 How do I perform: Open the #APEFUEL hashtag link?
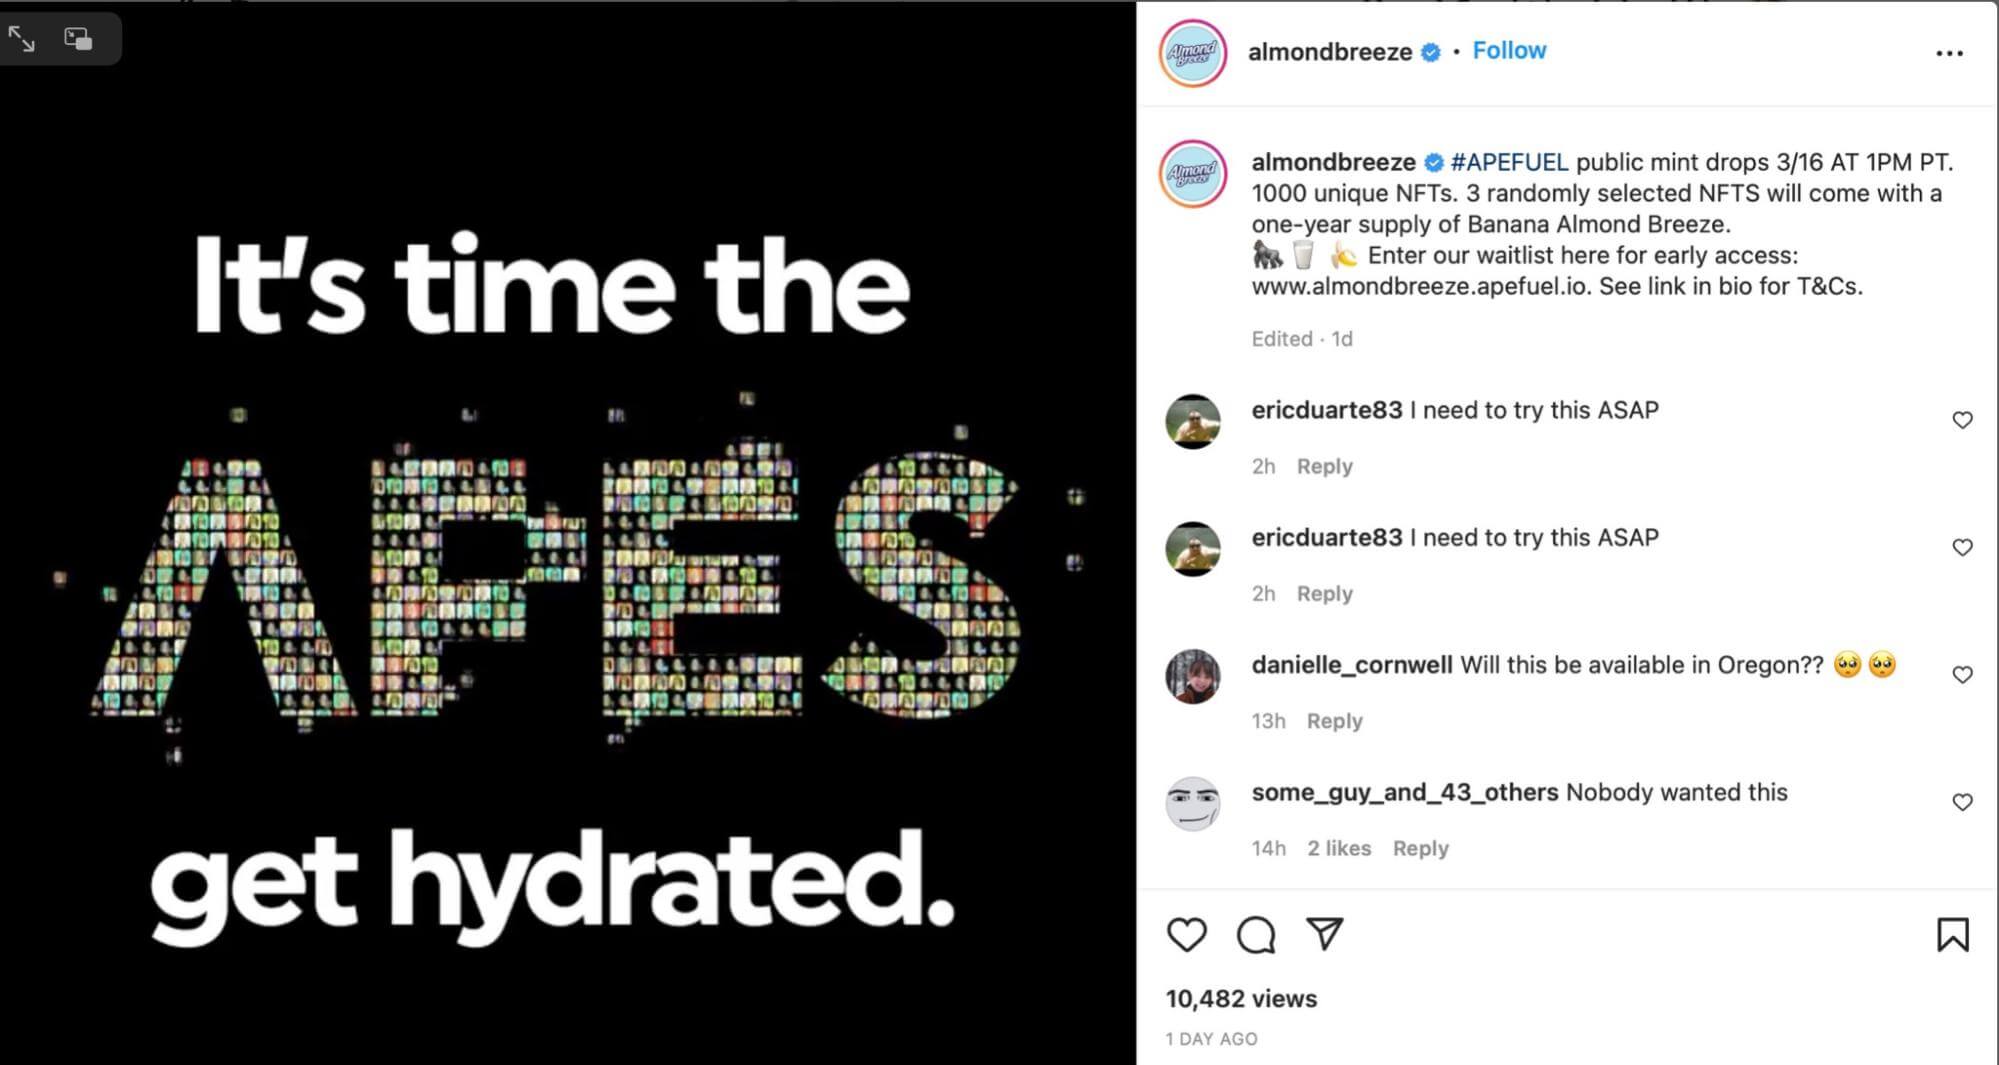pos(1509,162)
